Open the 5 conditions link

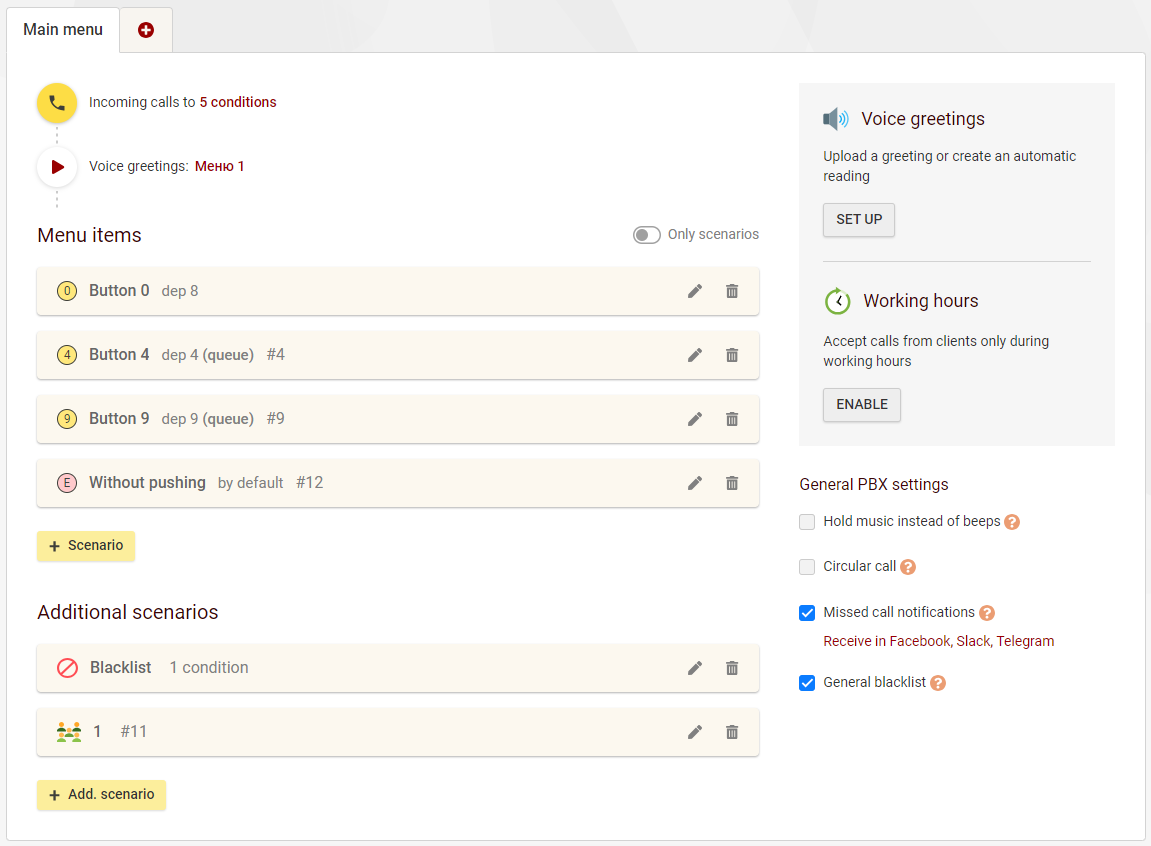[238, 102]
